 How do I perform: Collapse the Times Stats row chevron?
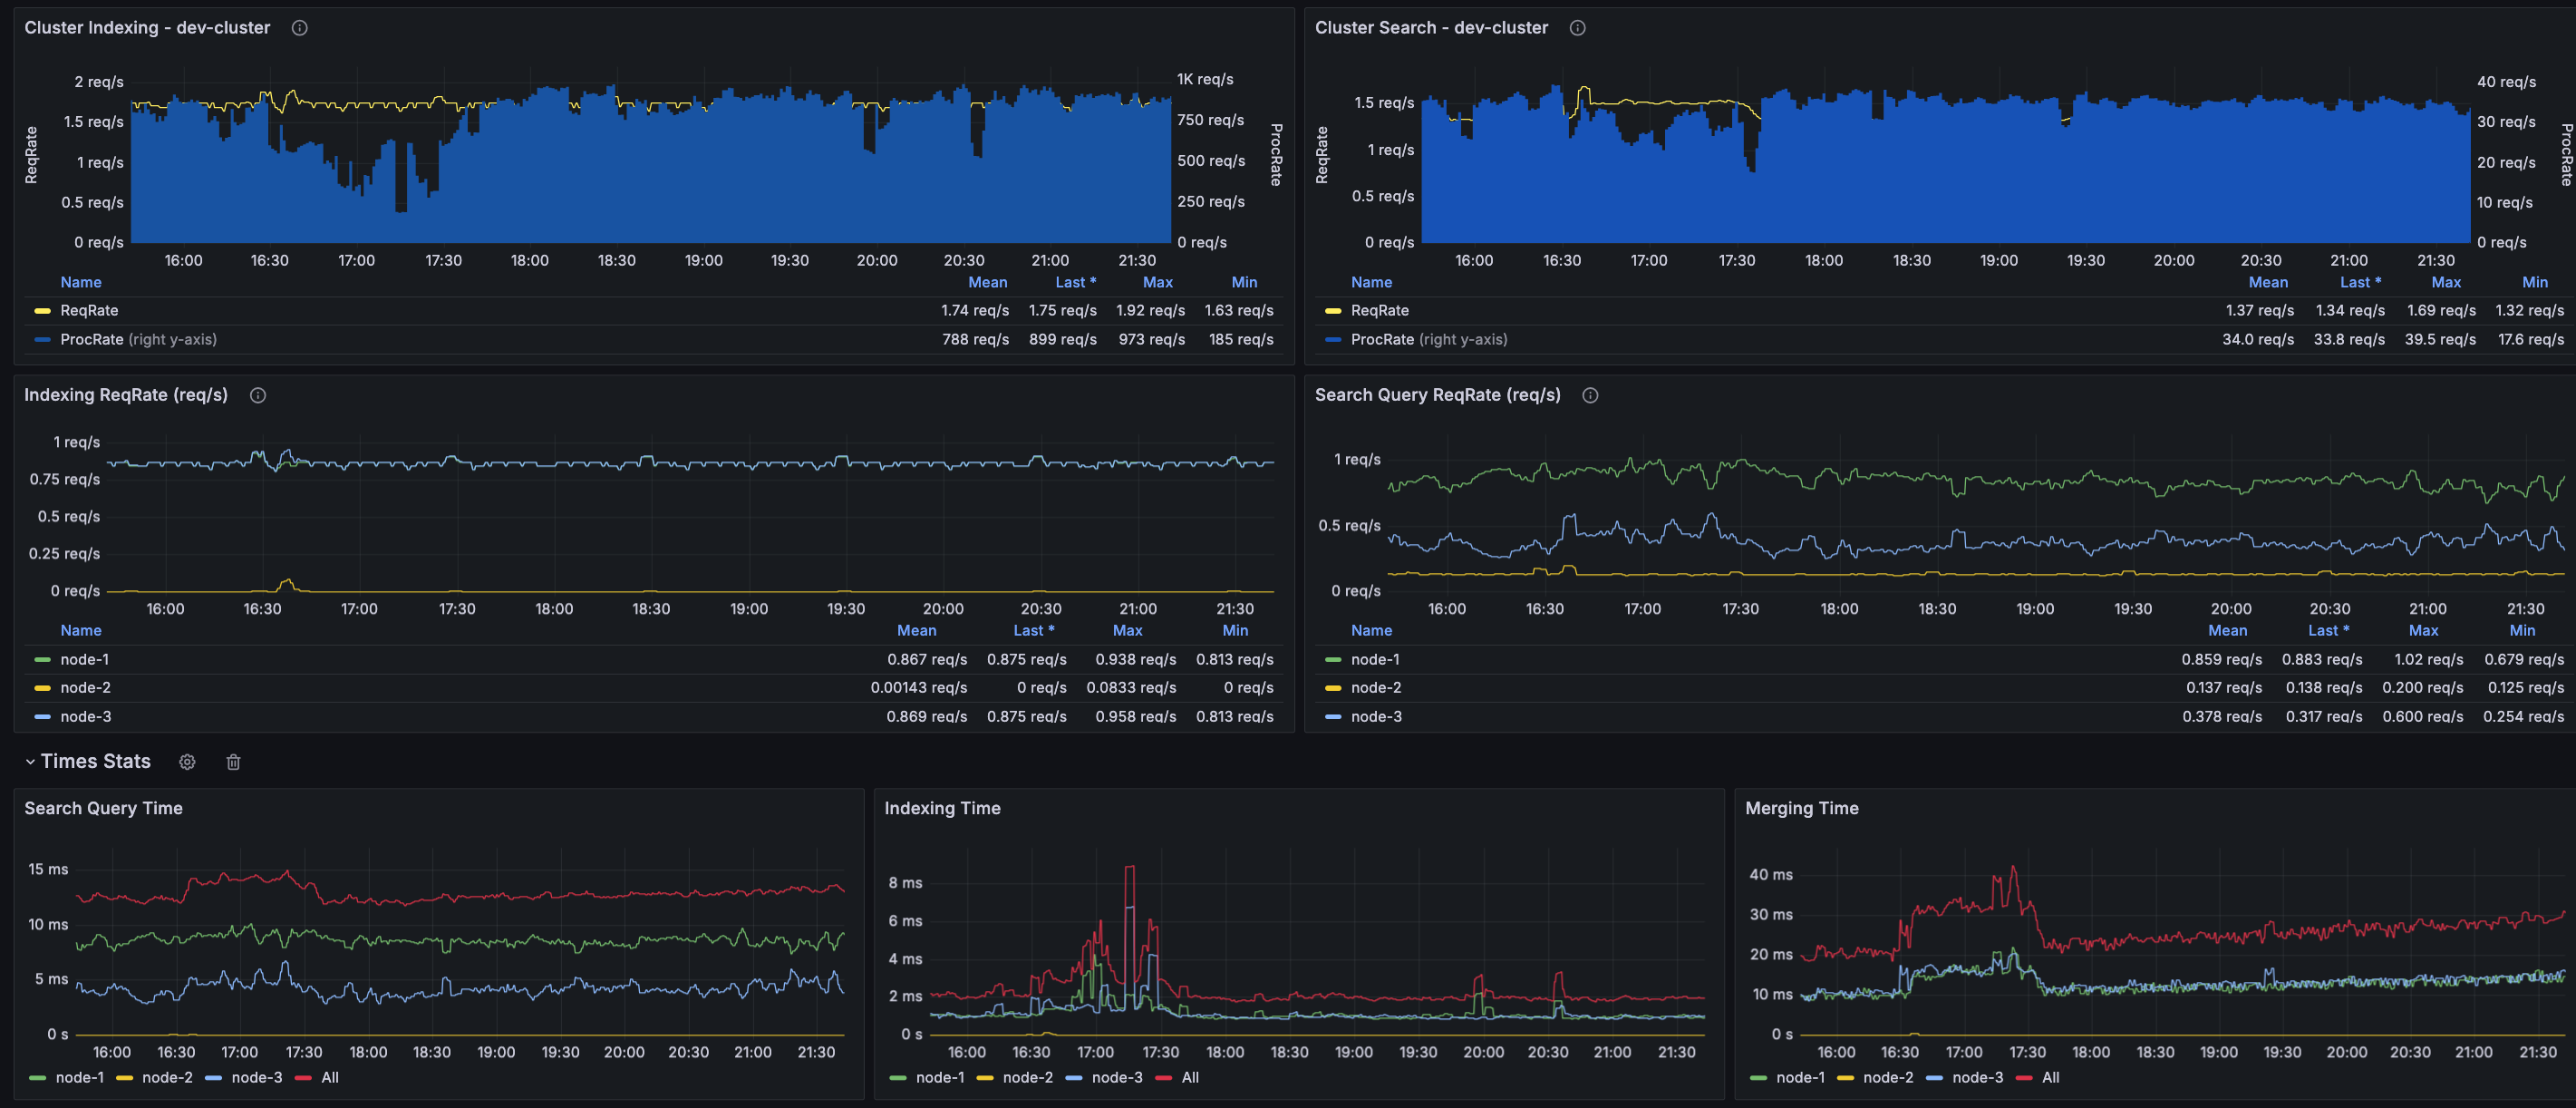30,762
